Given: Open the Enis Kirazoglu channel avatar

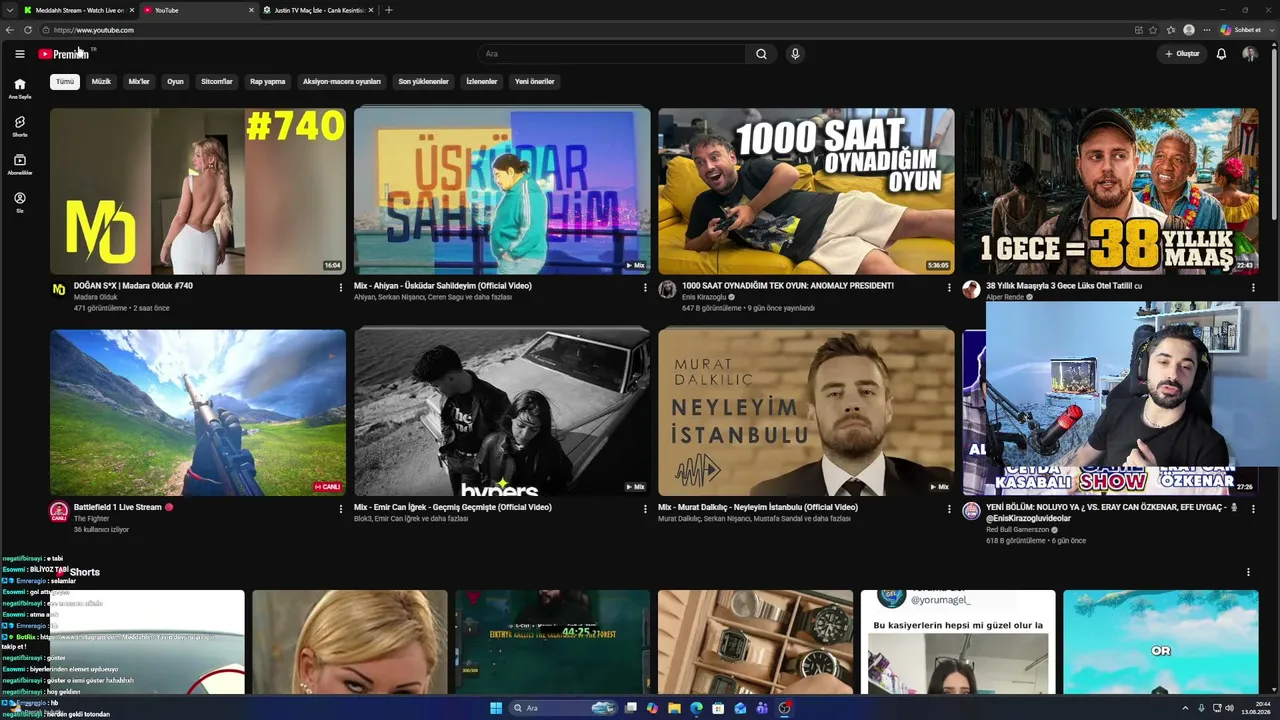Looking at the screenshot, I should (x=667, y=290).
